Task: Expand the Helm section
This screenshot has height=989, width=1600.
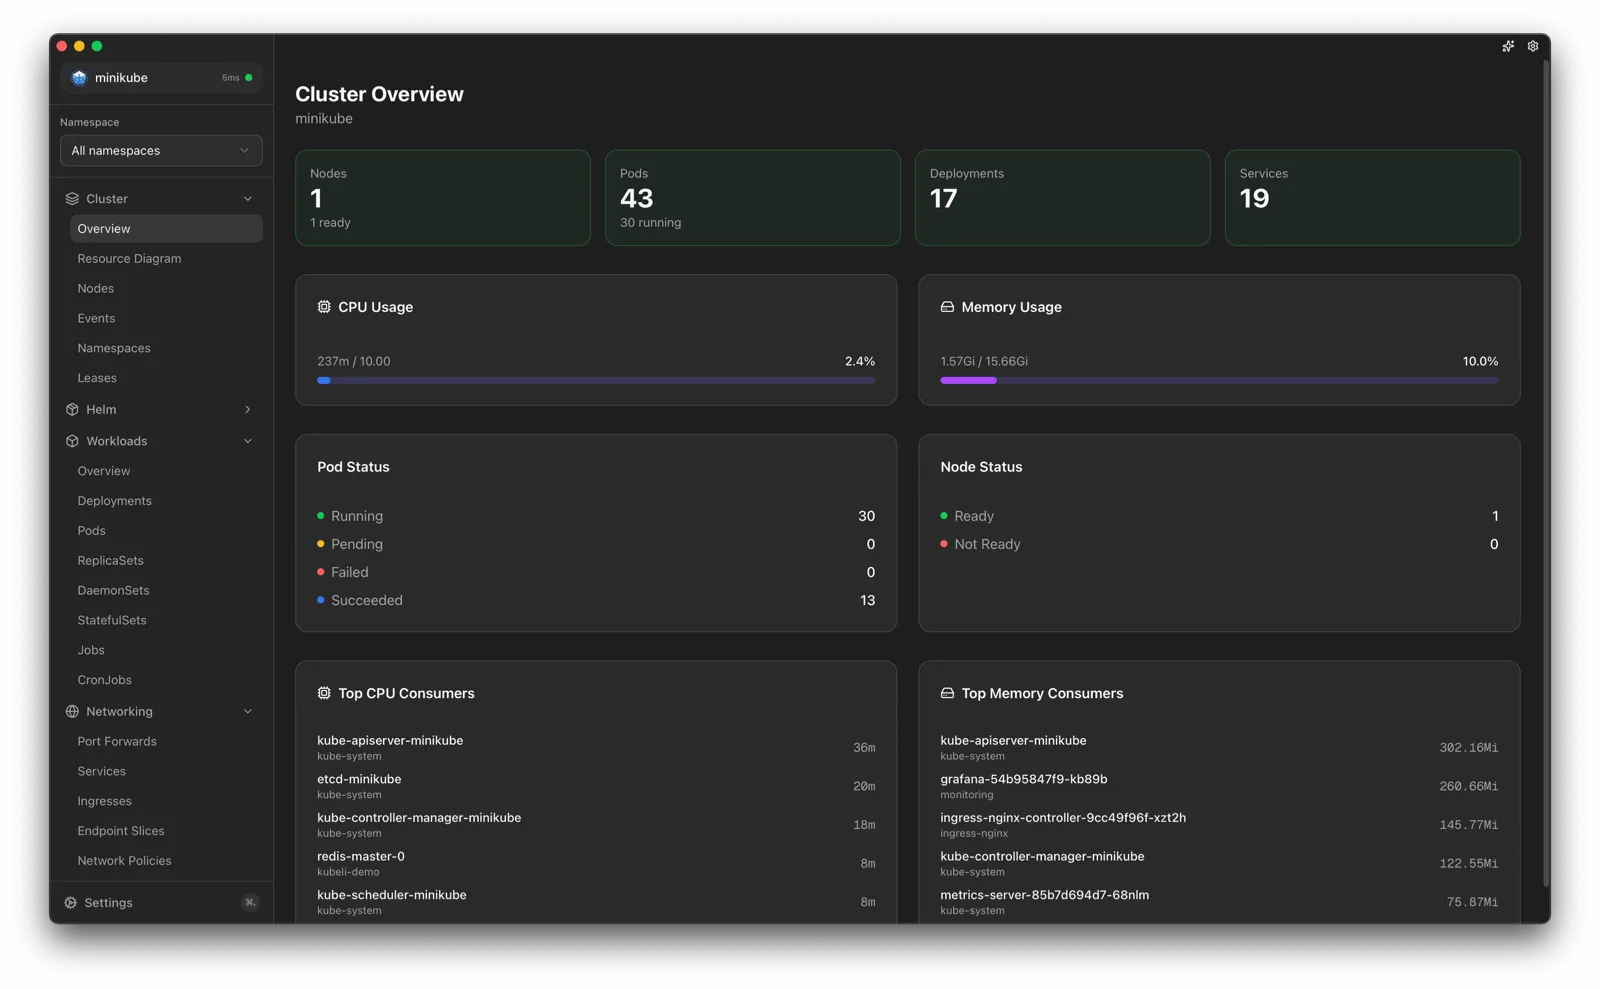Action: pos(247,409)
